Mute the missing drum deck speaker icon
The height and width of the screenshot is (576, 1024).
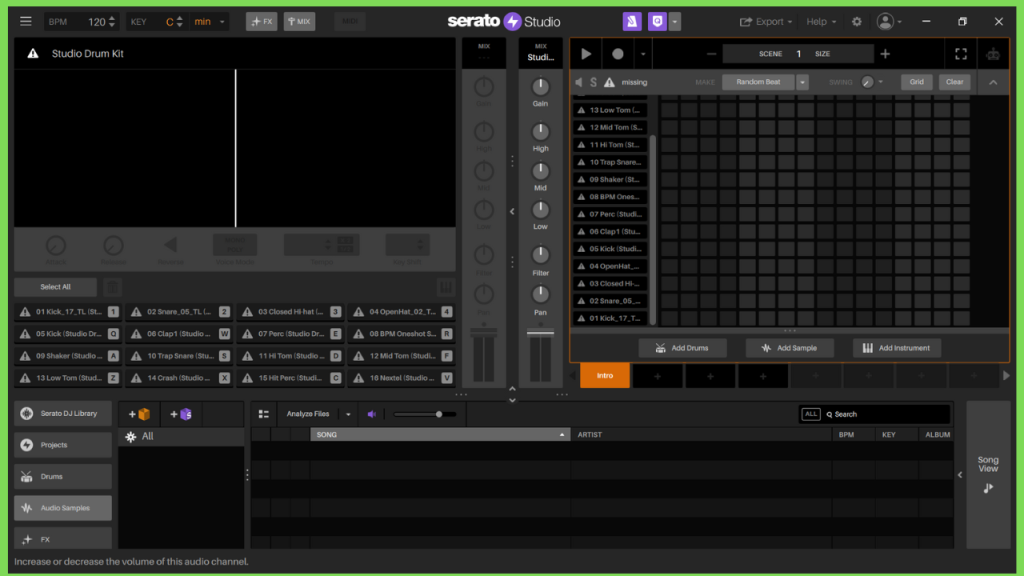(579, 82)
